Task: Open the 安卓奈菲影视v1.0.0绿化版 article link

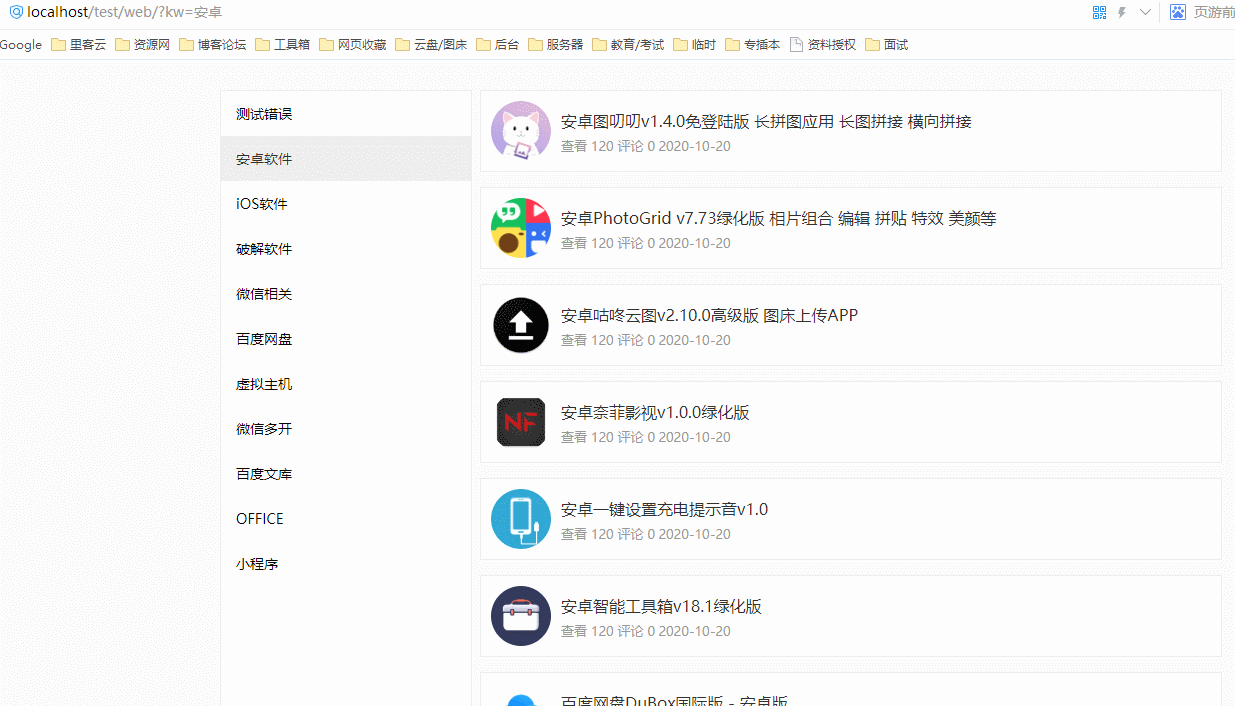Action: point(655,412)
